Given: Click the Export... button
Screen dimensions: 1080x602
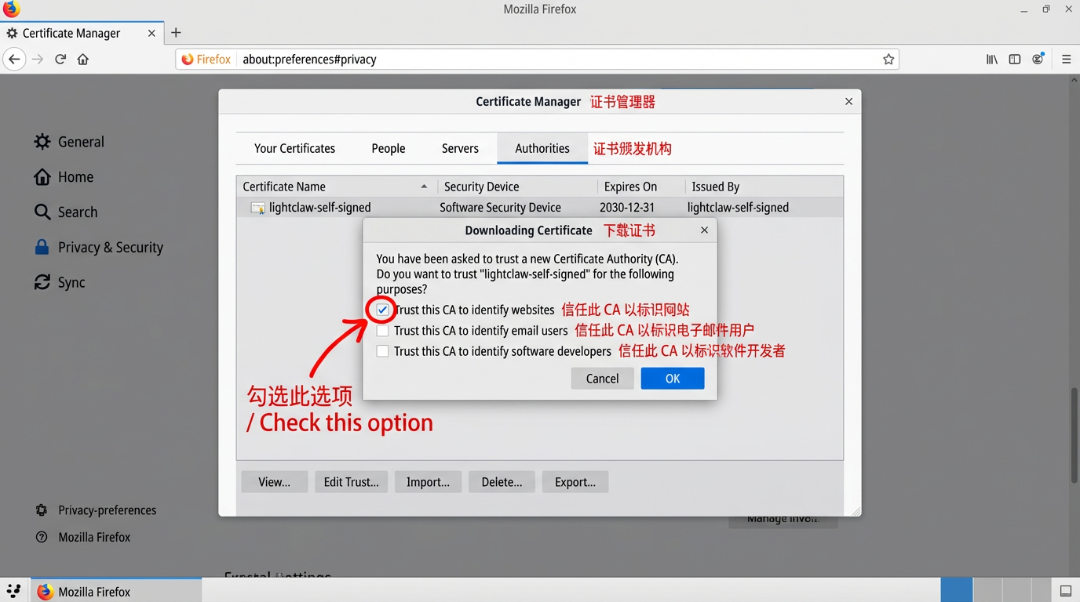Looking at the screenshot, I should [575, 482].
